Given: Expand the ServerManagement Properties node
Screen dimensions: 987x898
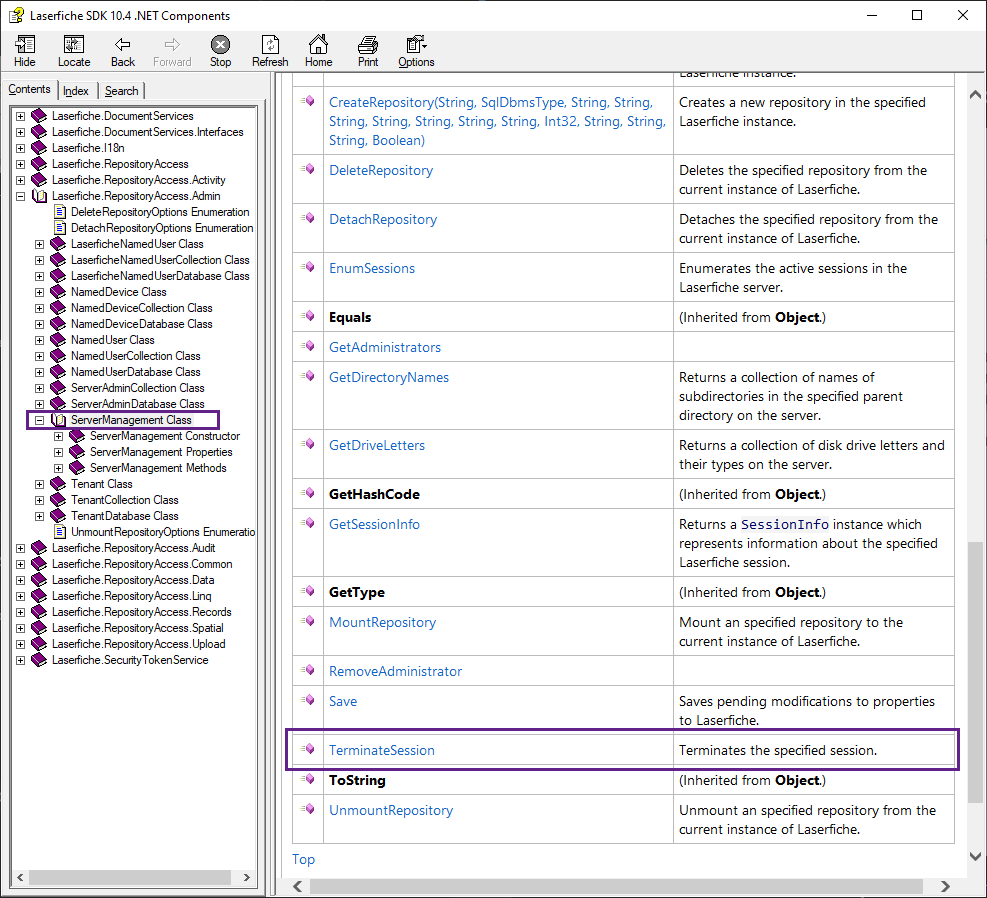Looking at the screenshot, I should (58, 452).
